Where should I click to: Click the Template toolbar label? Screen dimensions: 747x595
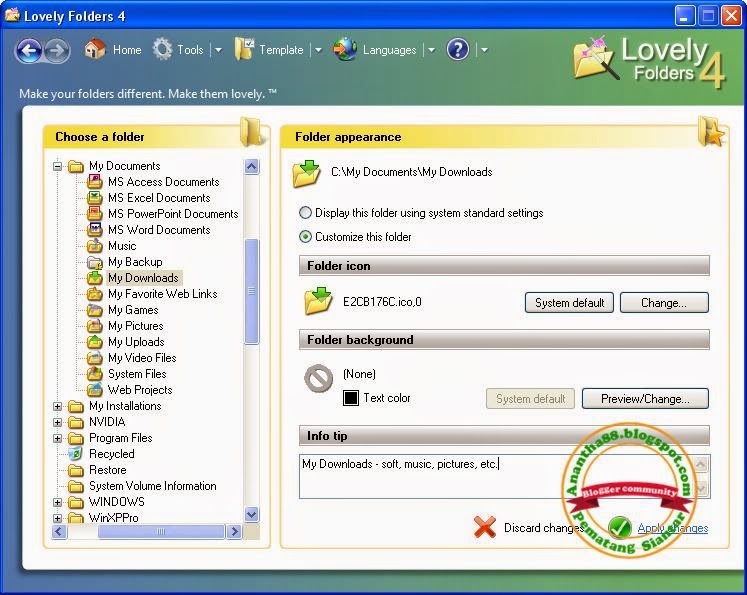(x=281, y=50)
